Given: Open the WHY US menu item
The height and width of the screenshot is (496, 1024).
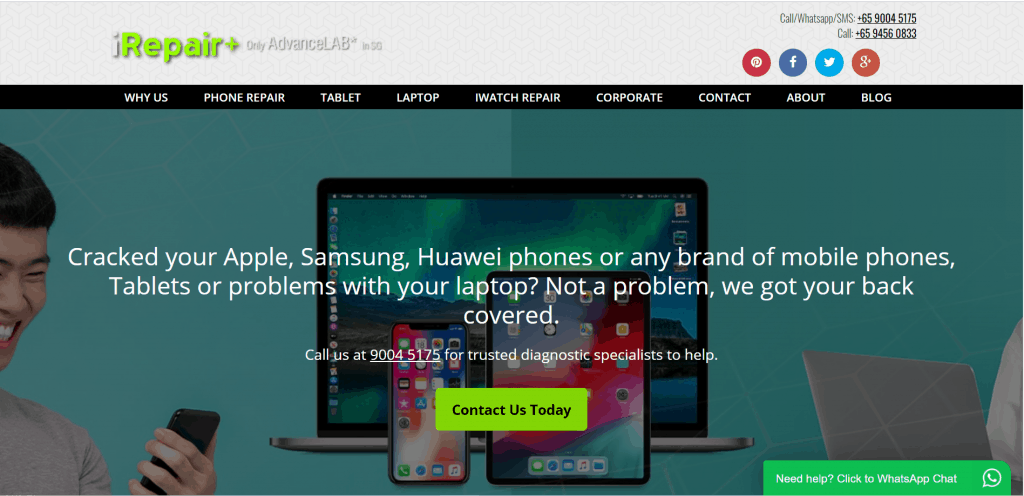Looking at the screenshot, I should click(x=146, y=98).
